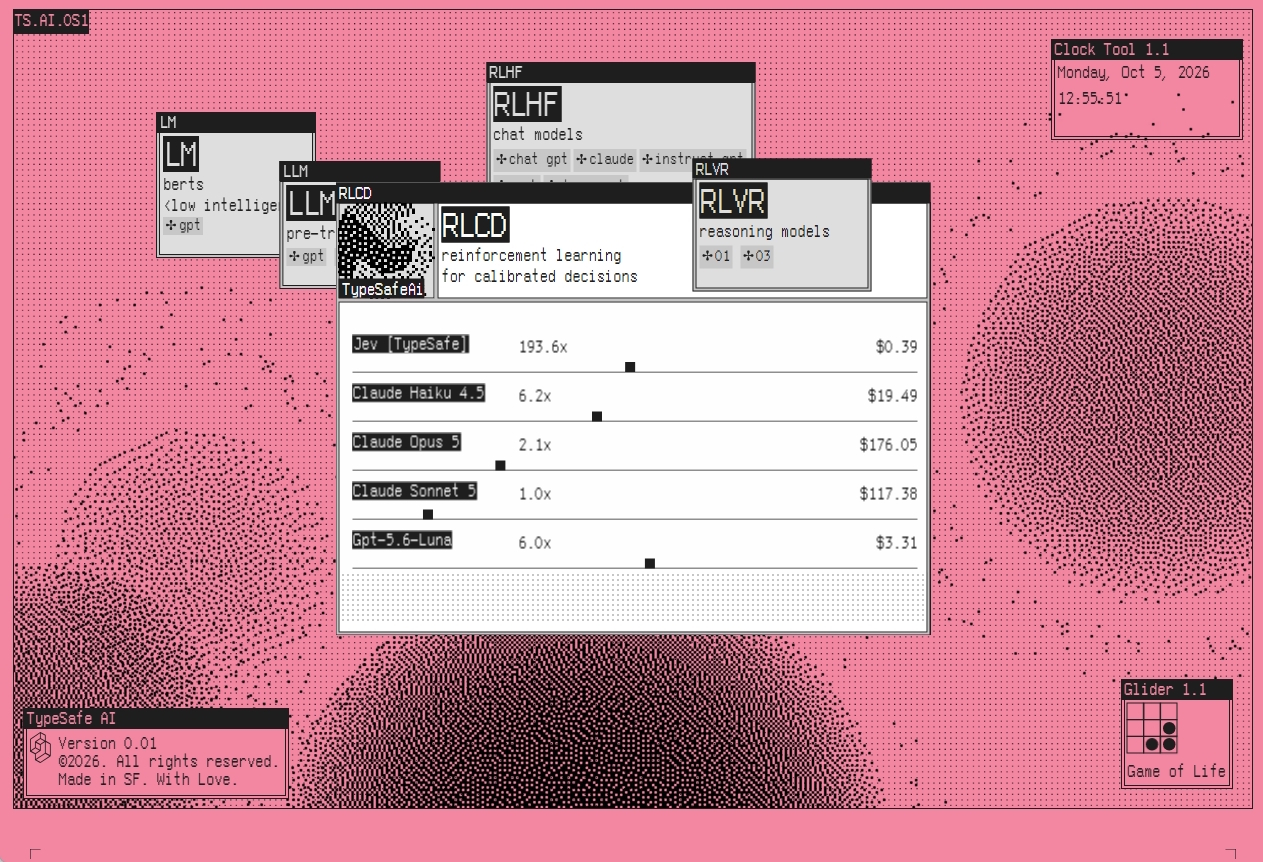Viewport: 1263px width, 862px height.
Task: Click the TS.AI.OS1 label in the corner
Action: 51,20
